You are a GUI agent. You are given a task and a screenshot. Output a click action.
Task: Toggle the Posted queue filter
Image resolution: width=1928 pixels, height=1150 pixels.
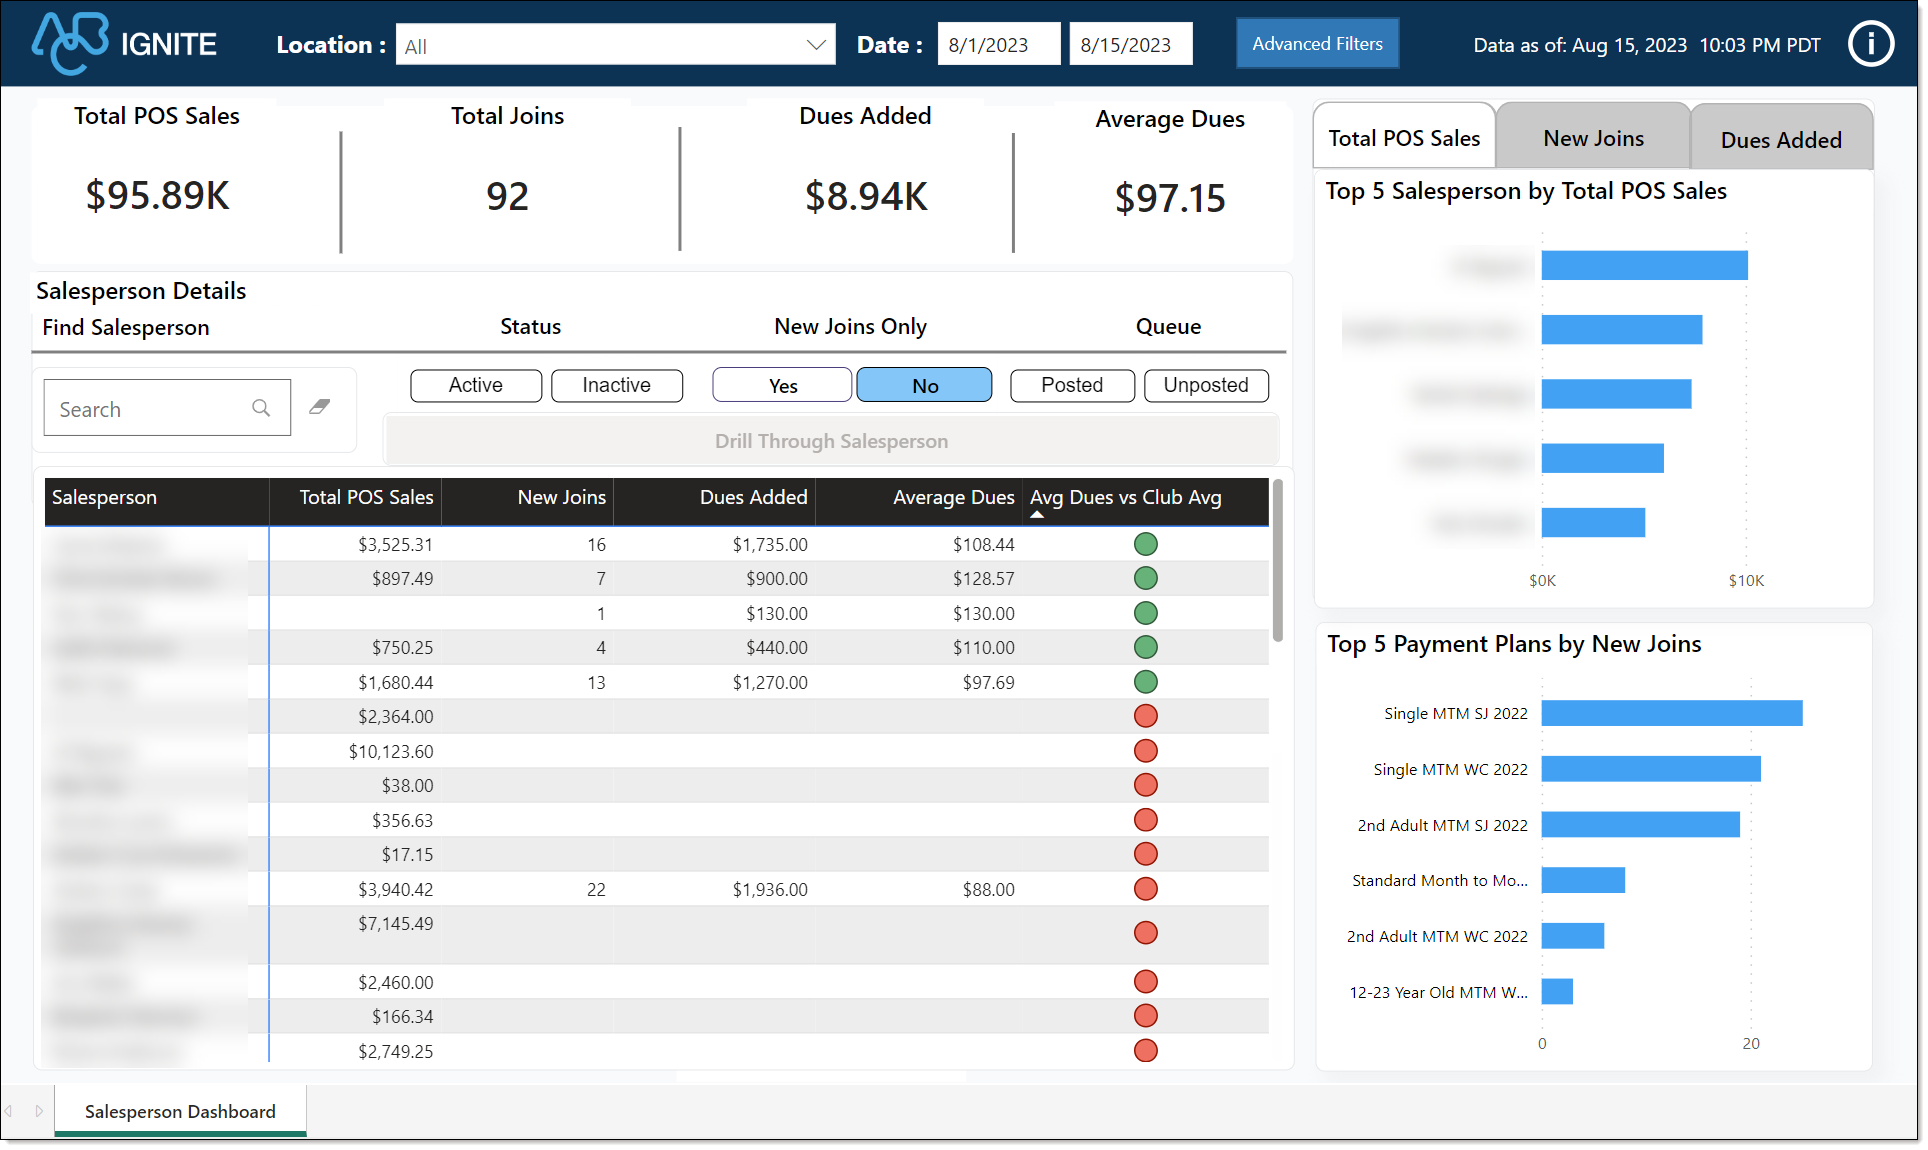pos(1072,386)
